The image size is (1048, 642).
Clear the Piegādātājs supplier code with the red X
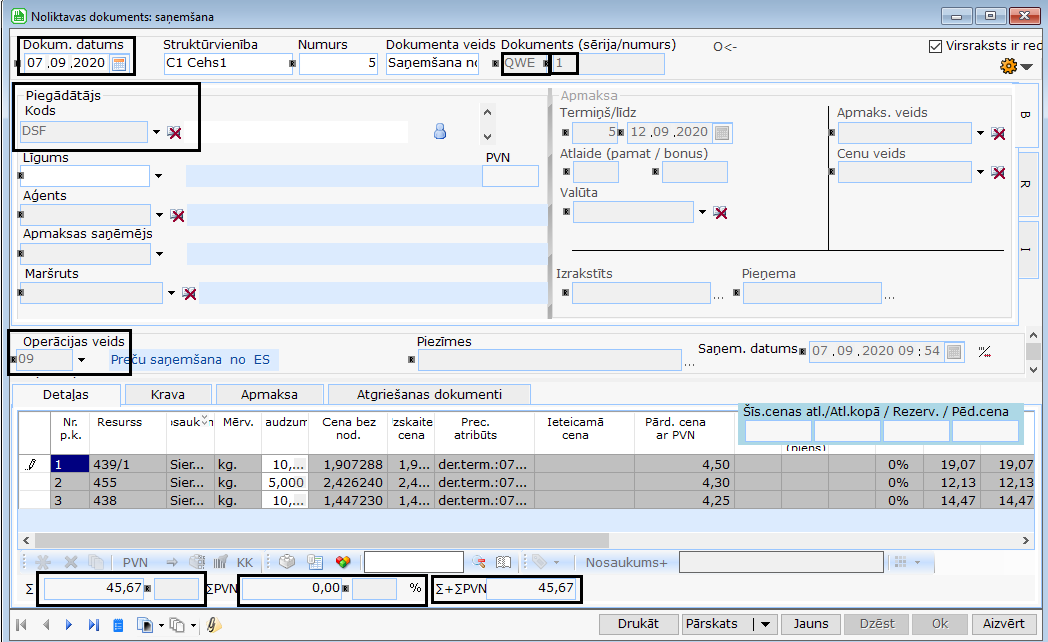[x=174, y=132]
